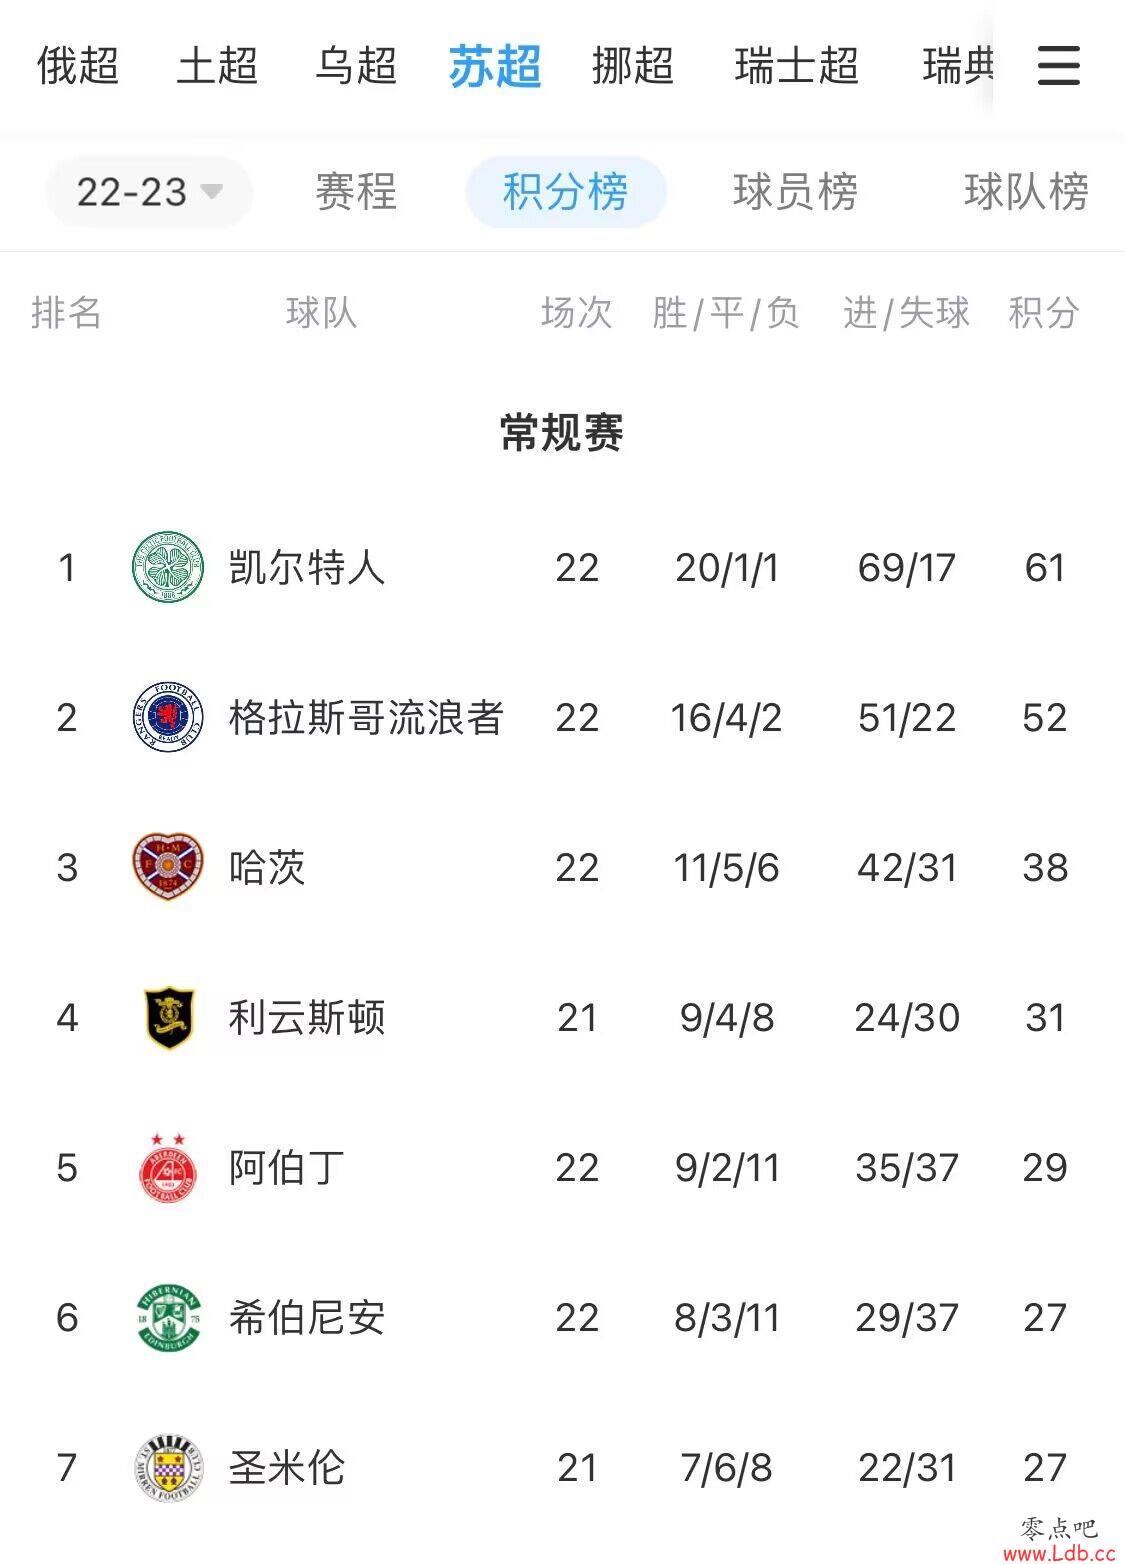Select the 挪超 league tab
Screen dimensions: 1125x1564
click(633, 66)
